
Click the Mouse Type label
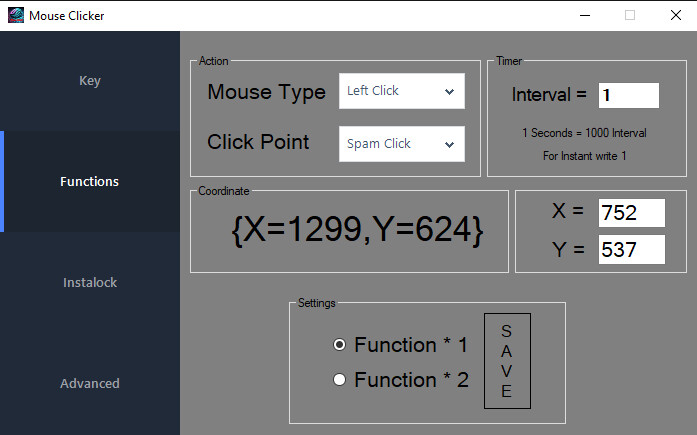(x=266, y=92)
